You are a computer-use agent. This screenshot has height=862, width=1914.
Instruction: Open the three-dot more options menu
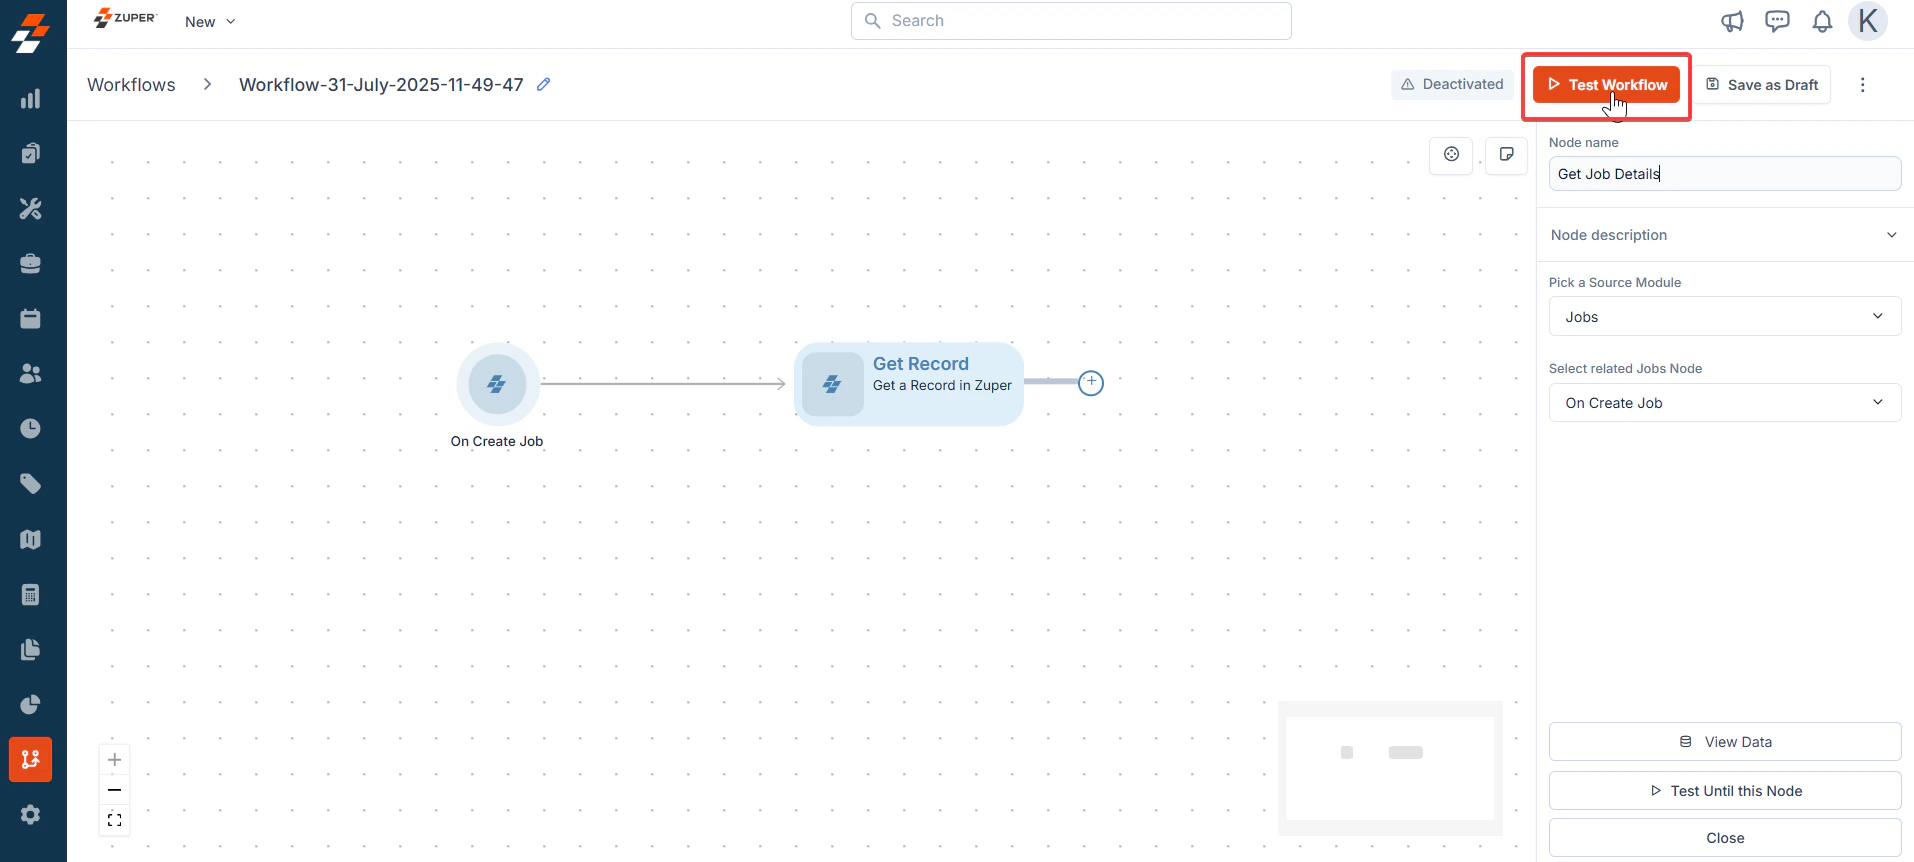(x=1862, y=85)
